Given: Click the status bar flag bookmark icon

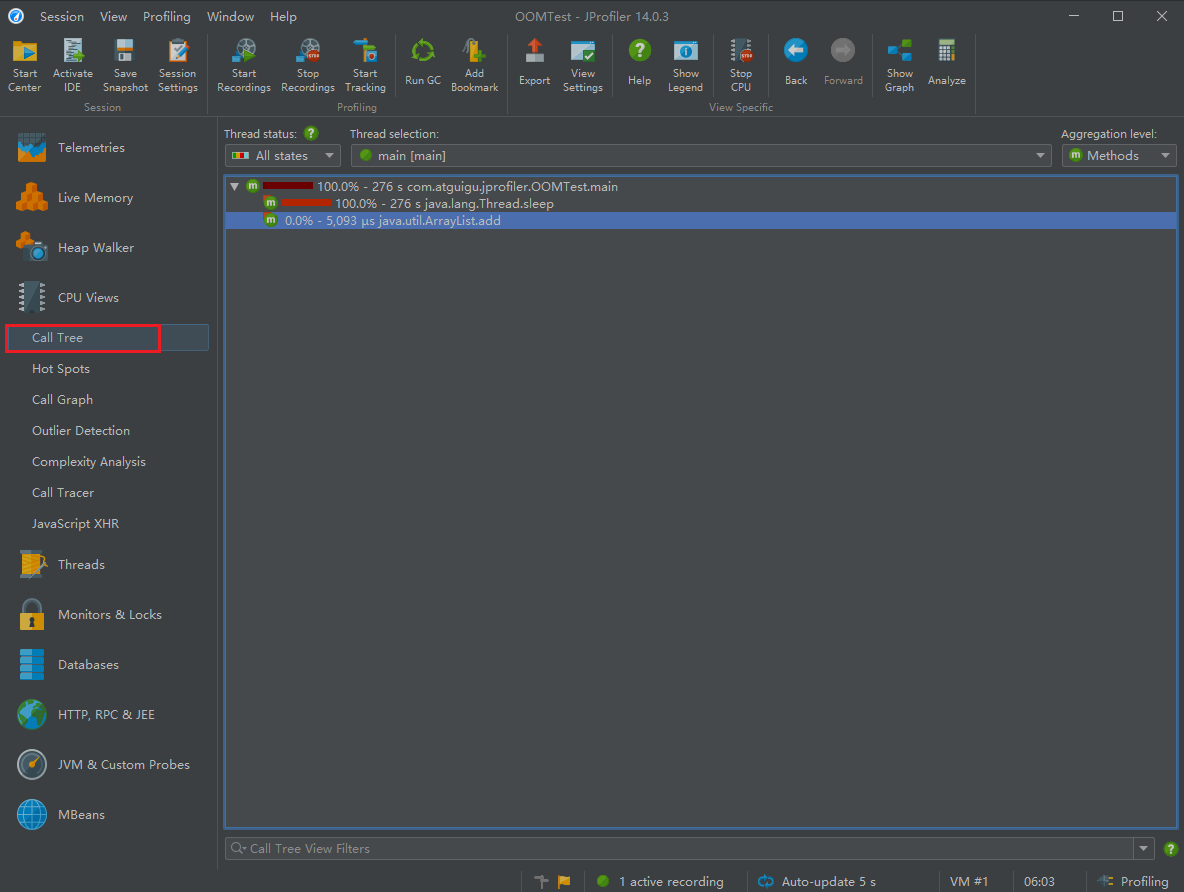Looking at the screenshot, I should (x=564, y=881).
